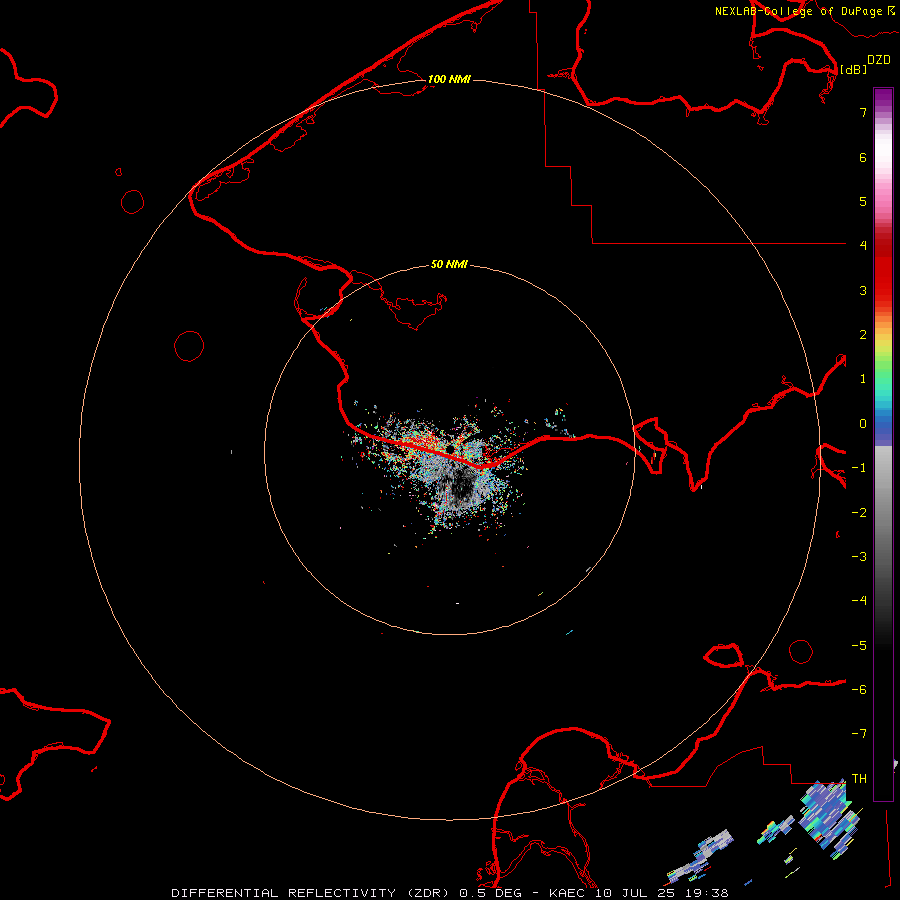Click the 3 value on the color scale

click(x=863, y=290)
